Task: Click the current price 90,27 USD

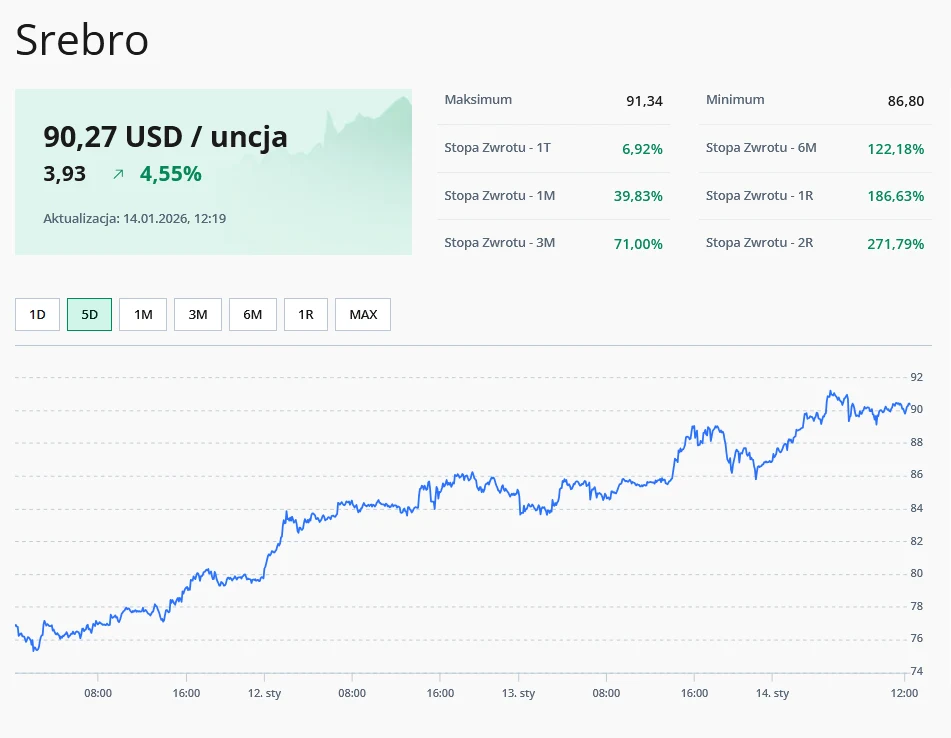Action: (163, 137)
